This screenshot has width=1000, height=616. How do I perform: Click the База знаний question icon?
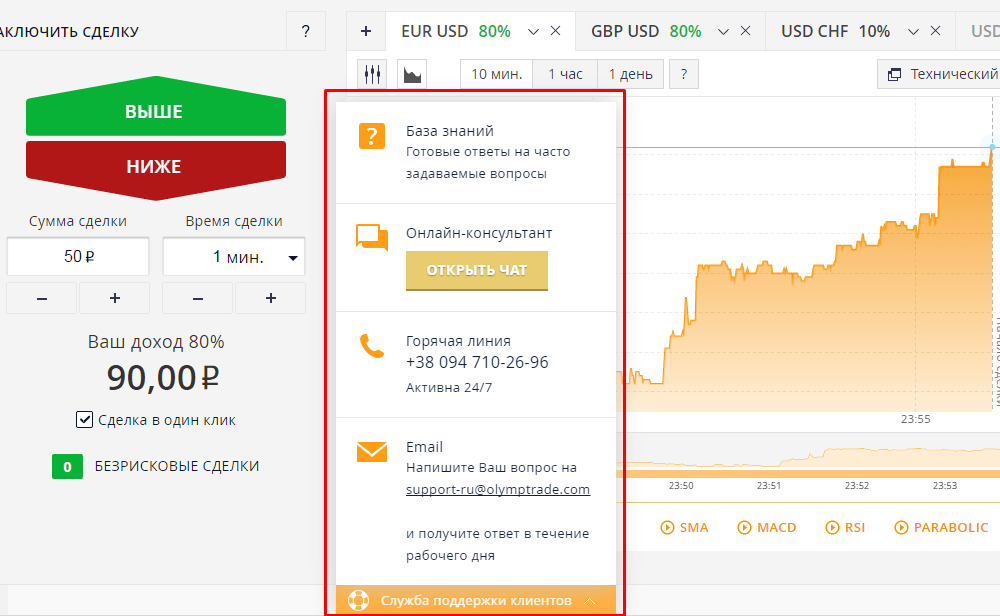[372, 136]
